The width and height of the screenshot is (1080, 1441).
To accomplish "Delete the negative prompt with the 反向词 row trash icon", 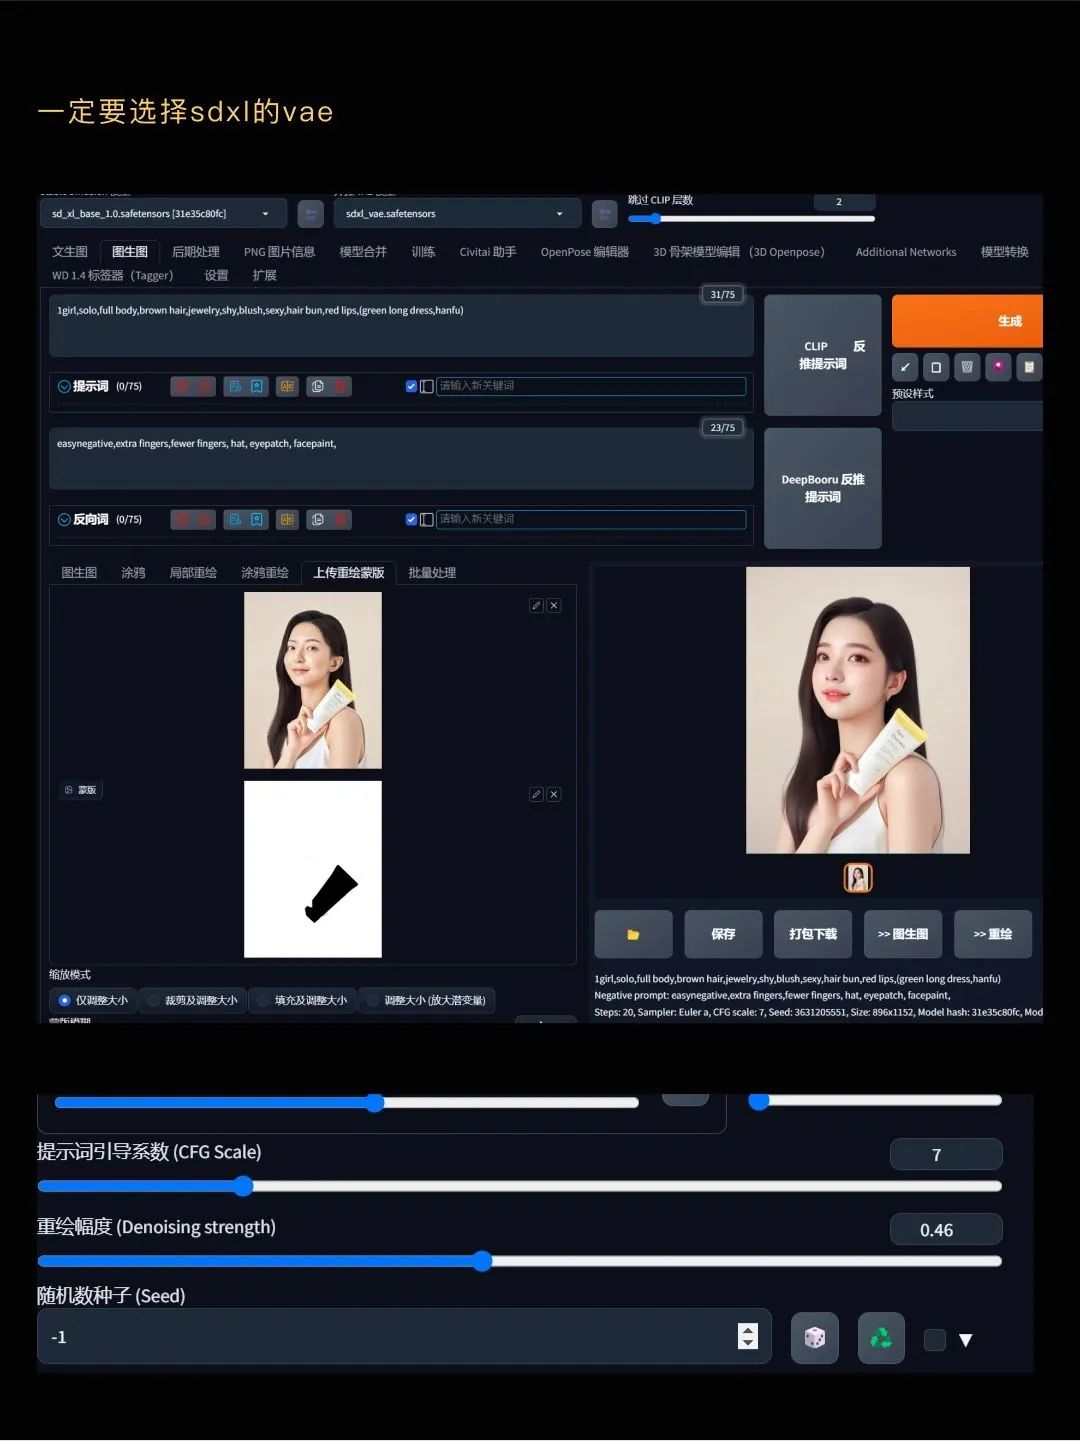I will pos(340,519).
